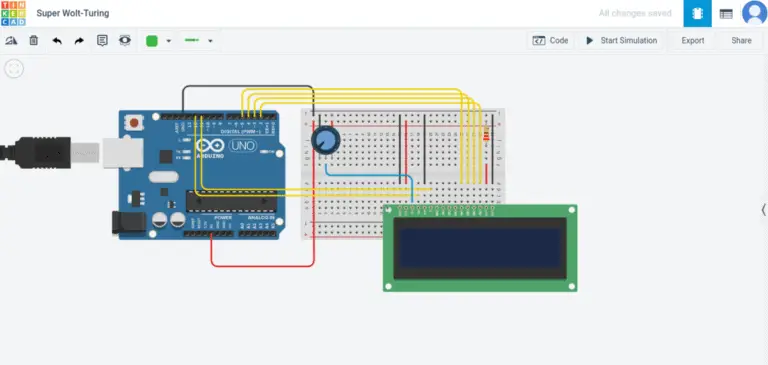
Task: Open component list table view
Action: click(726, 14)
